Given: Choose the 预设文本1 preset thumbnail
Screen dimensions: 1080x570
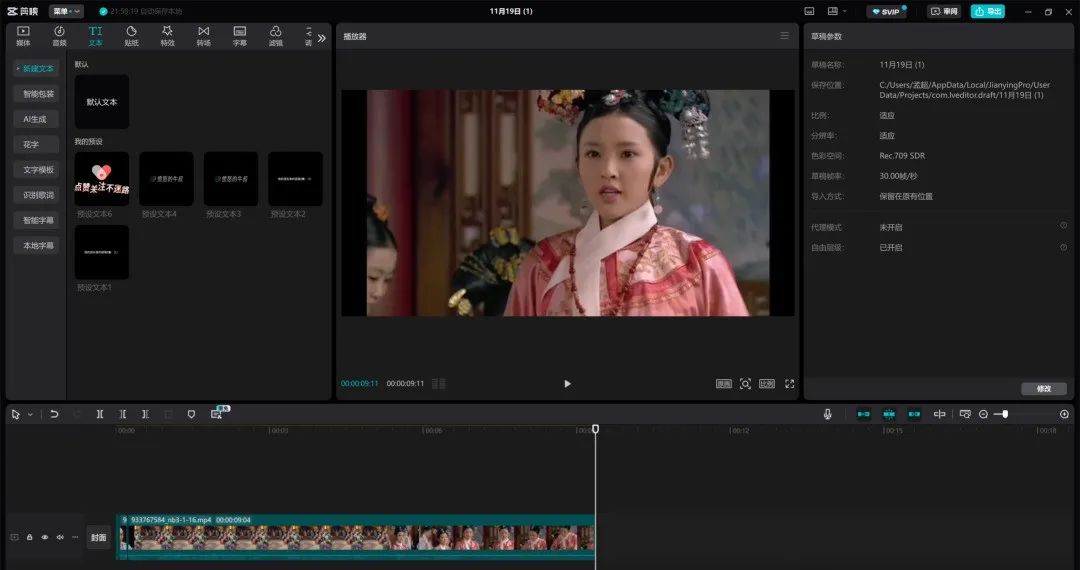Looking at the screenshot, I should pyautogui.click(x=102, y=252).
